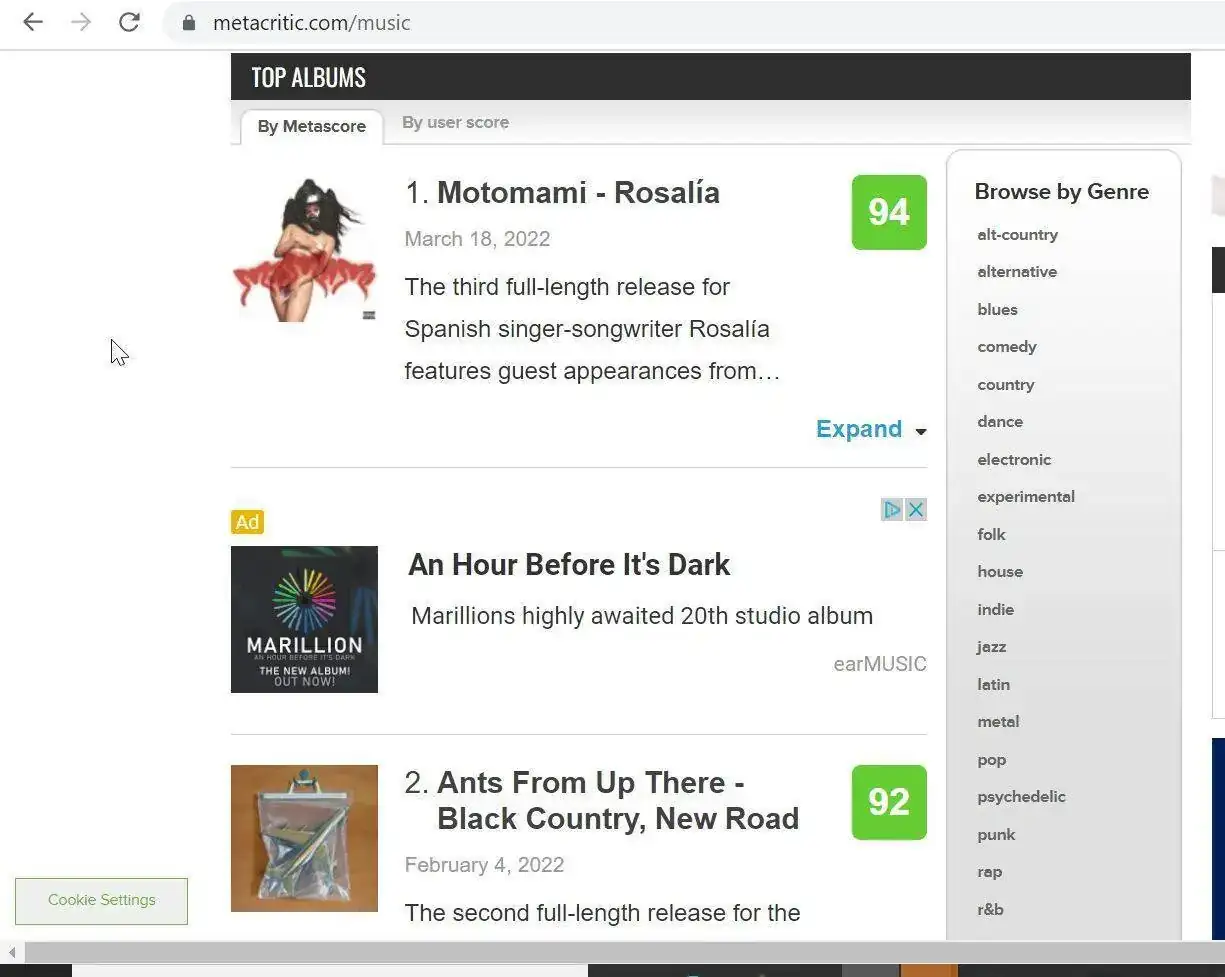Click the browser forward arrow
Viewport: 1225px width, 977px height.
pos(81,22)
